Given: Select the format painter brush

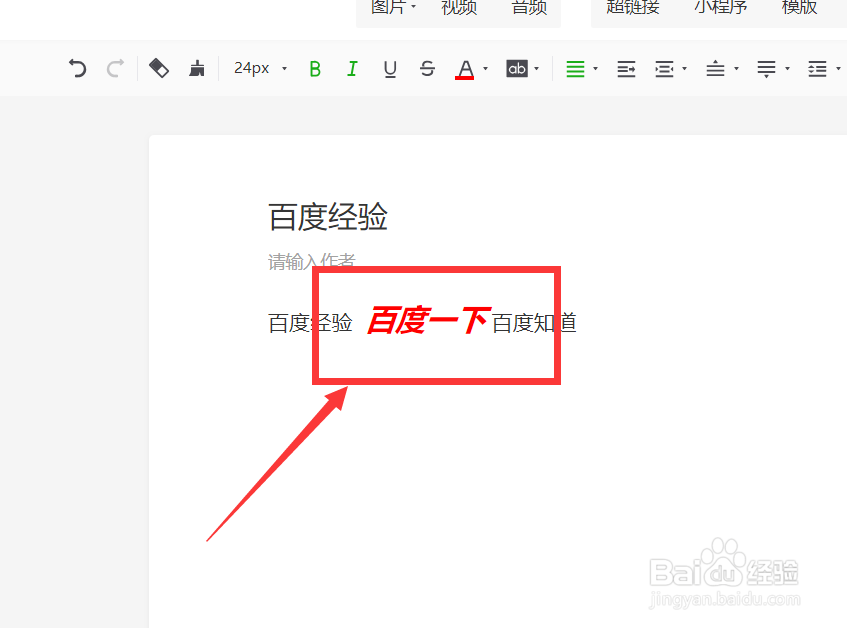Looking at the screenshot, I should tap(197, 69).
